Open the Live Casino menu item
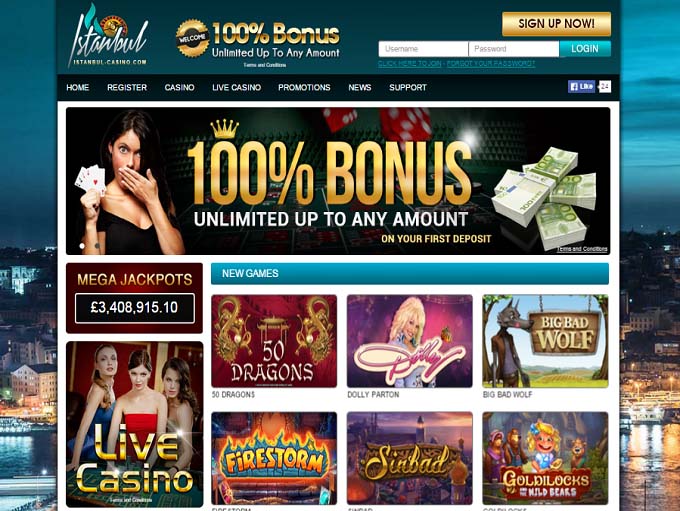 tap(236, 87)
